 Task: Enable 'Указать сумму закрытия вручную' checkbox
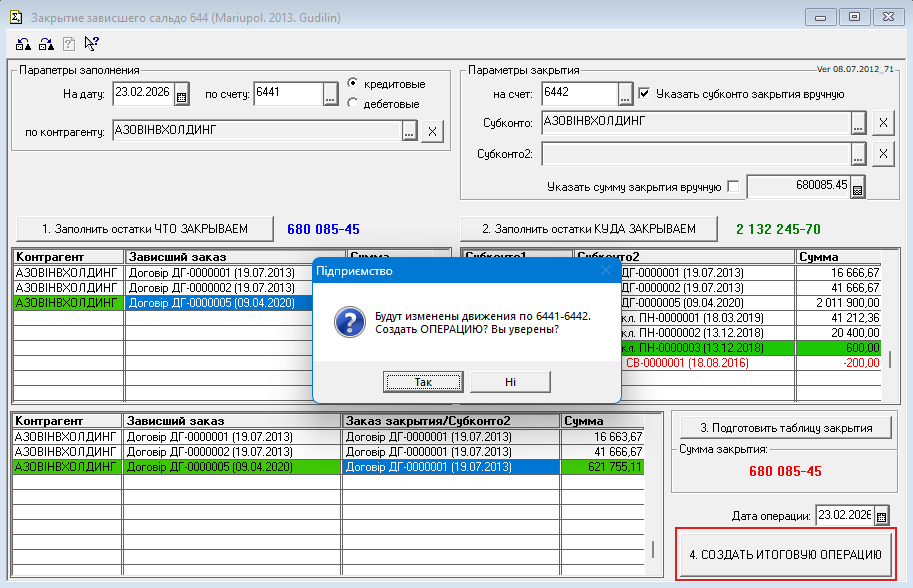point(733,186)
